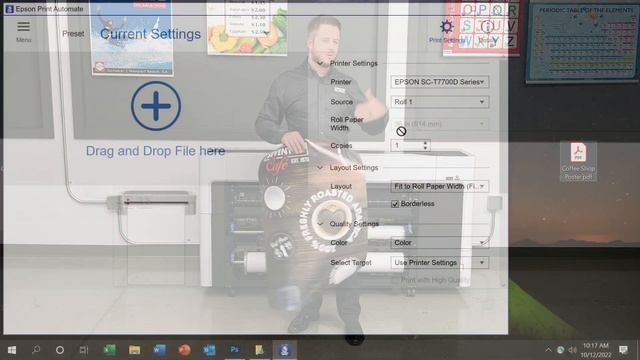Open File Explorer from taskbar
Screen dimensions: 640x360
point(134,350)
